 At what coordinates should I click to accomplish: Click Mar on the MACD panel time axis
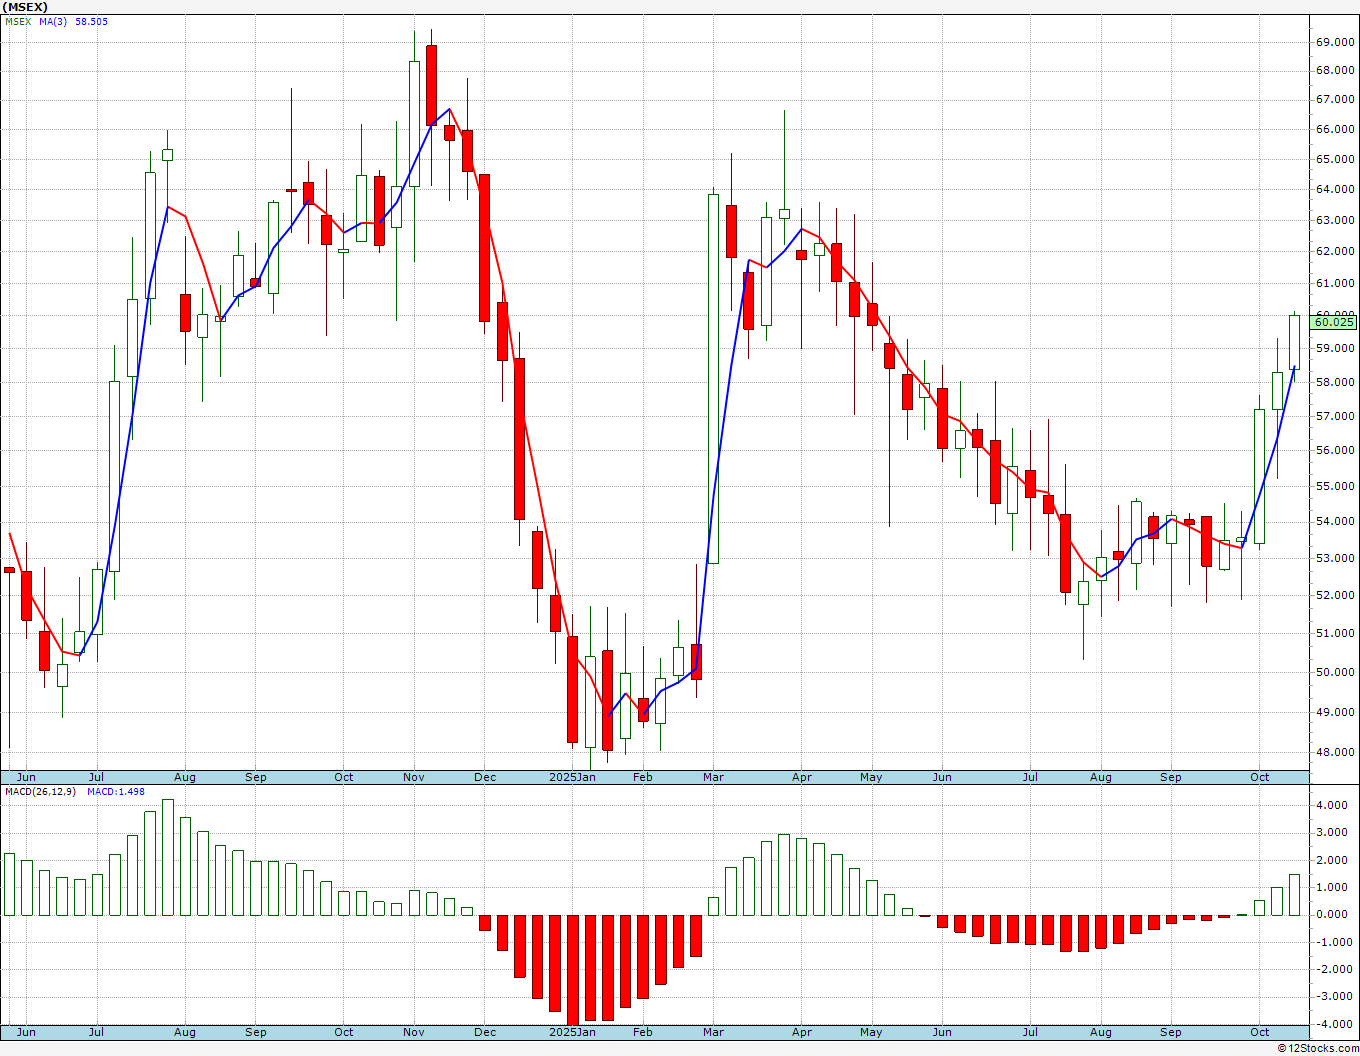point(713,1032)
